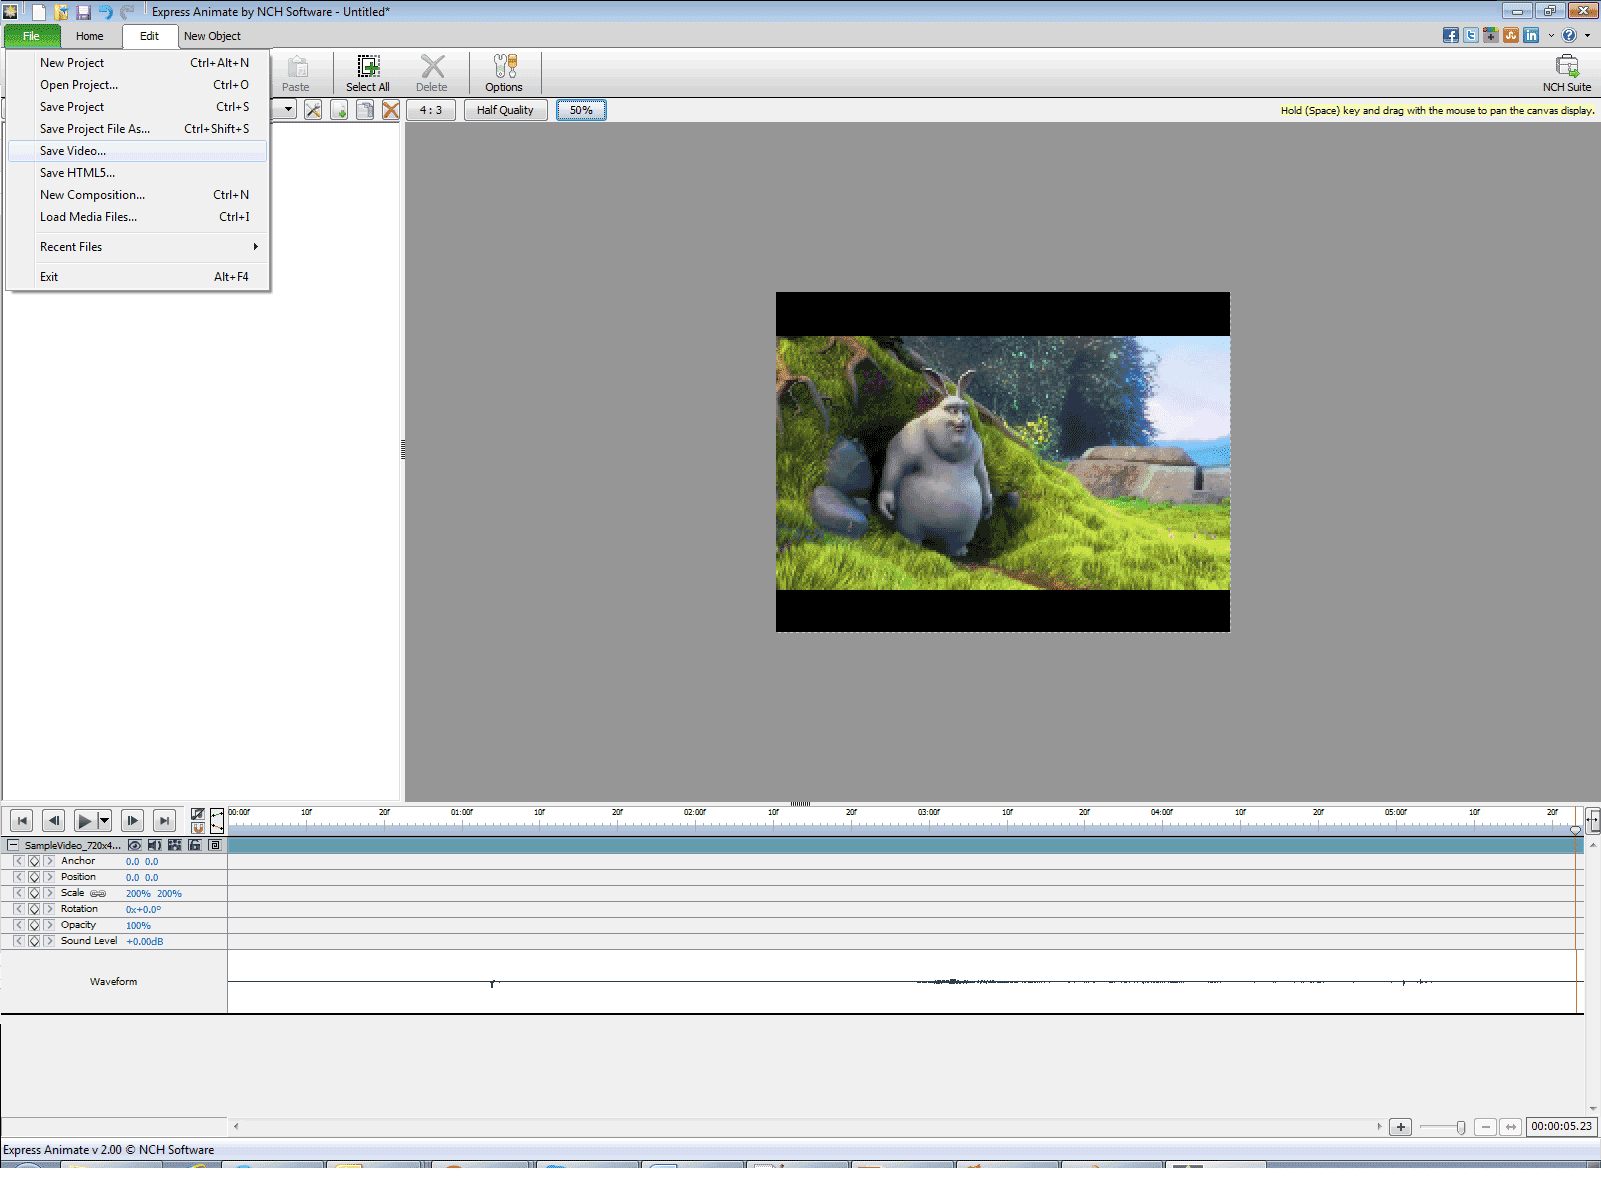Screen dimensions: 1601x1200
Task: Click the motion blur icon on SampleVideo layer
Action: click(x=174, y=845)
